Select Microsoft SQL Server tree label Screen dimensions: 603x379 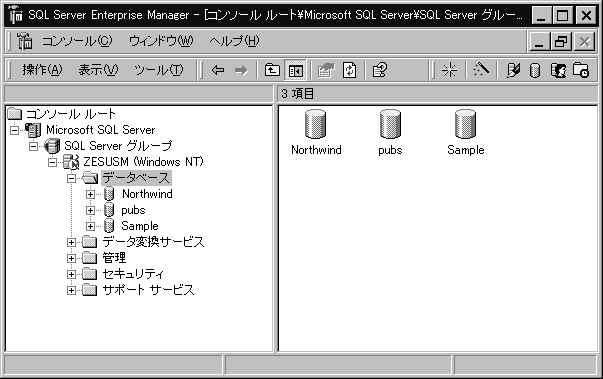click(x=101, y=130)
